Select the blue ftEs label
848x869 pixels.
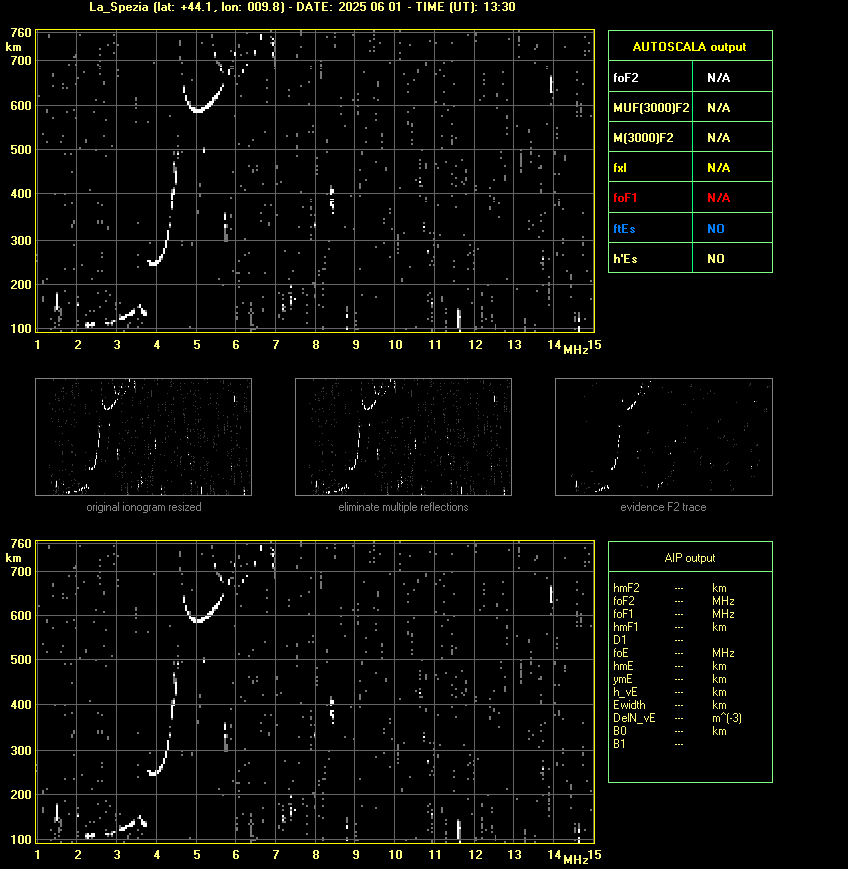624,228
